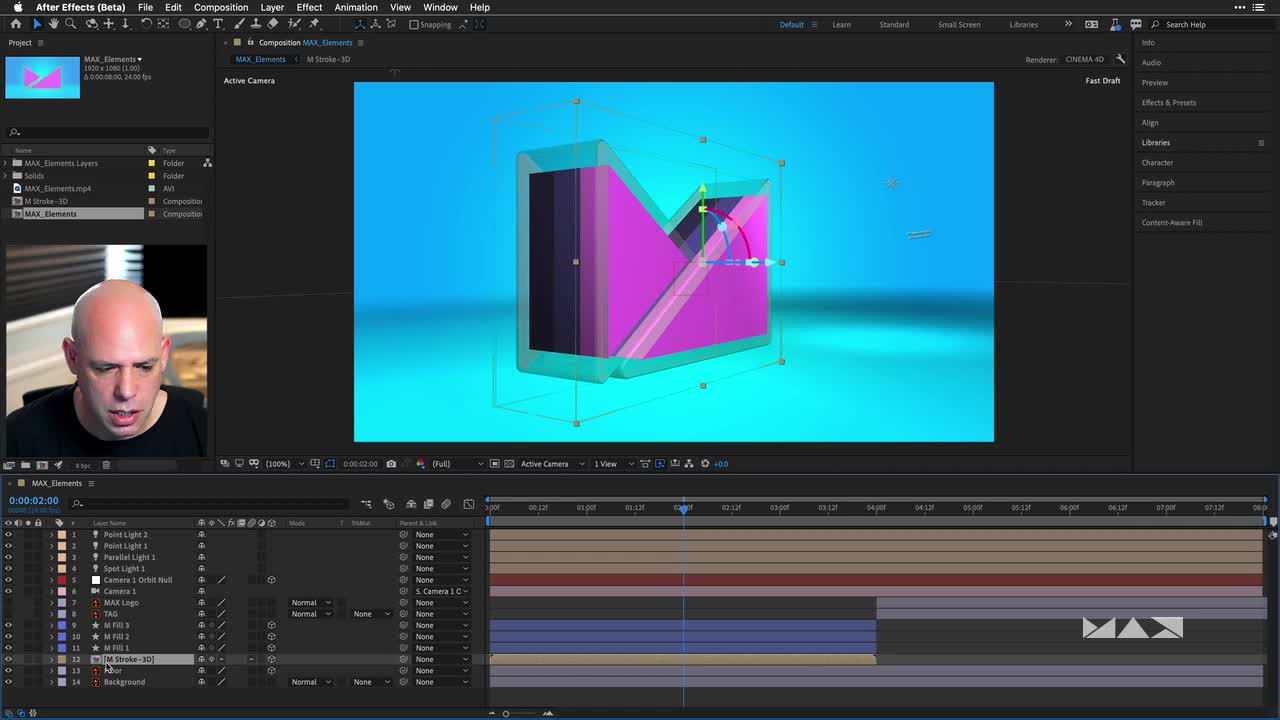Select the Zoom tool

70,24
